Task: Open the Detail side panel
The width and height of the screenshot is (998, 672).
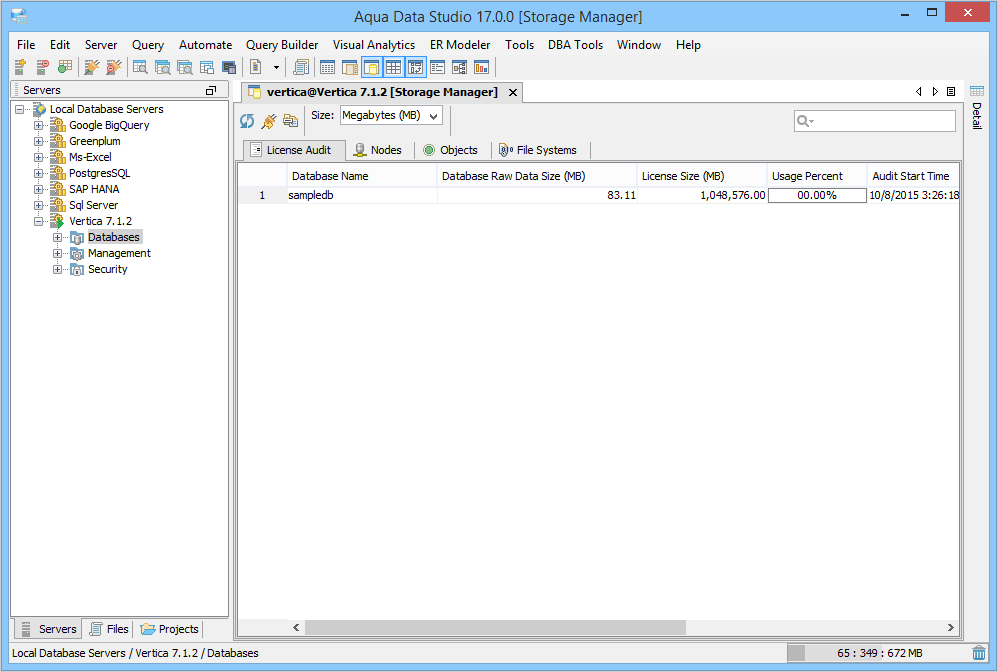Action: [x=977, y=108]
